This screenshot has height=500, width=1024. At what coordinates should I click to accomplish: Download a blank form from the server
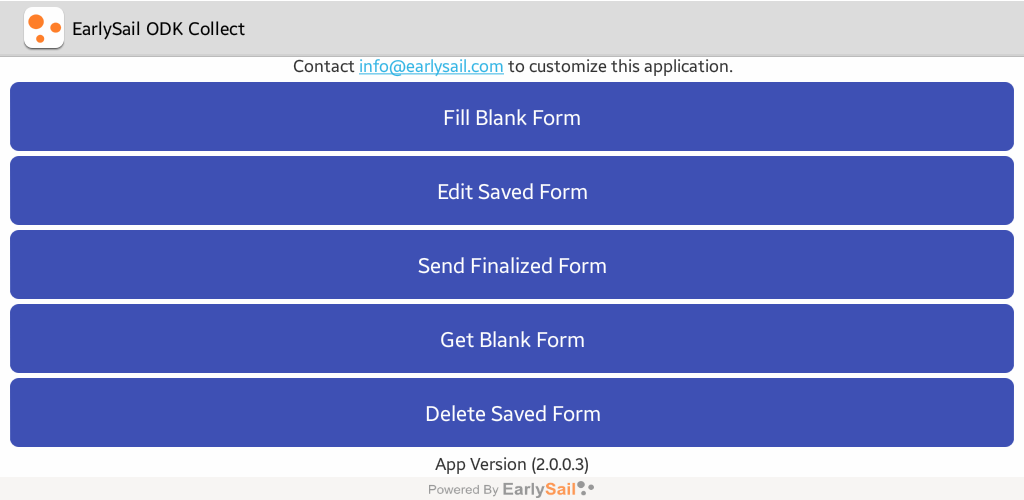point(512,339)
